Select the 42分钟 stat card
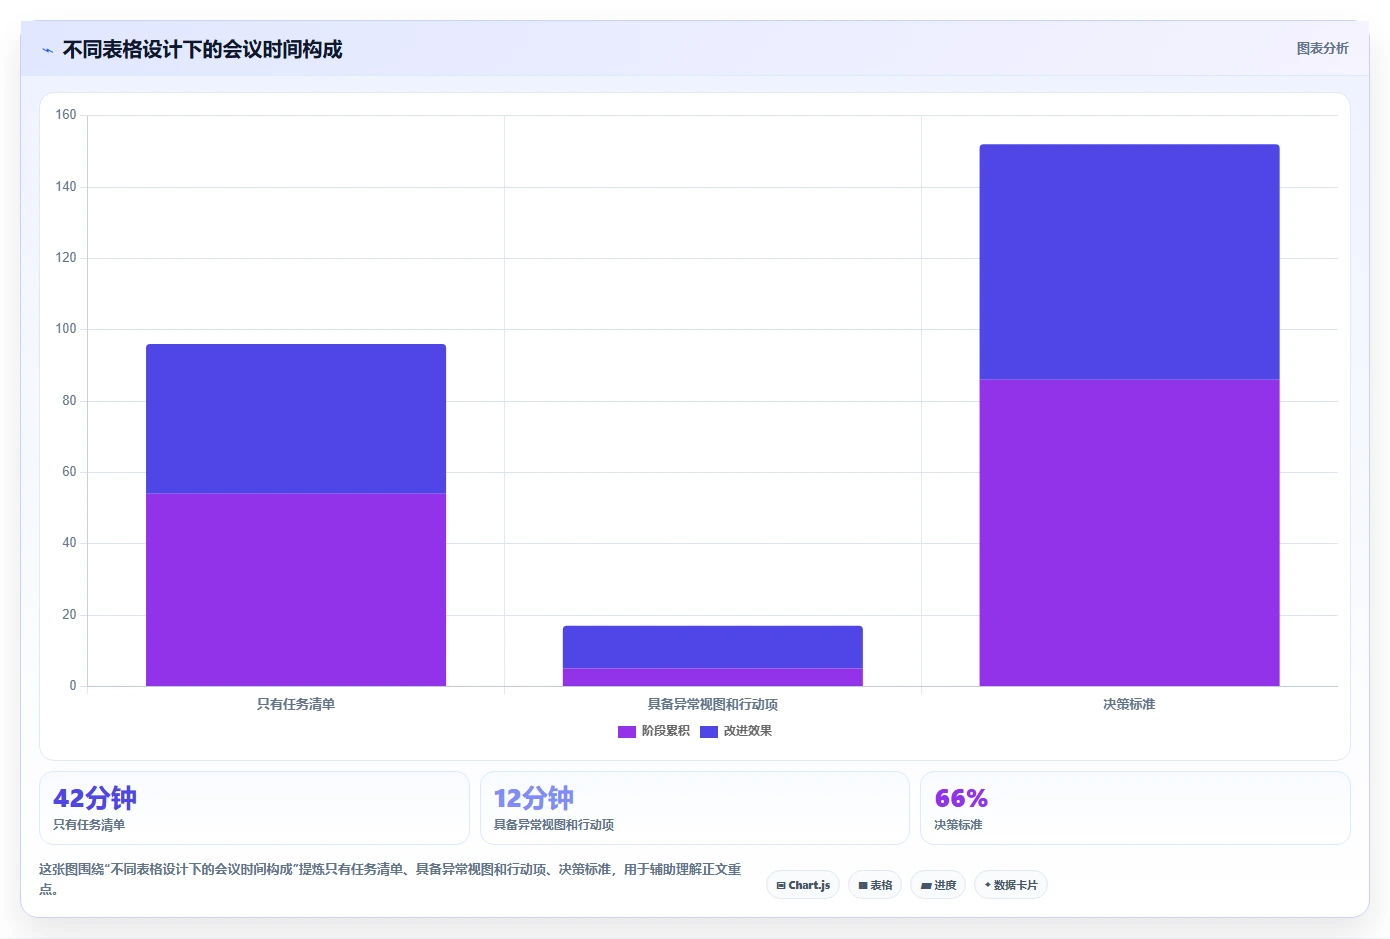Image resolution: width=1390 pixels, height=939 pixels. (x=254, y=808)
